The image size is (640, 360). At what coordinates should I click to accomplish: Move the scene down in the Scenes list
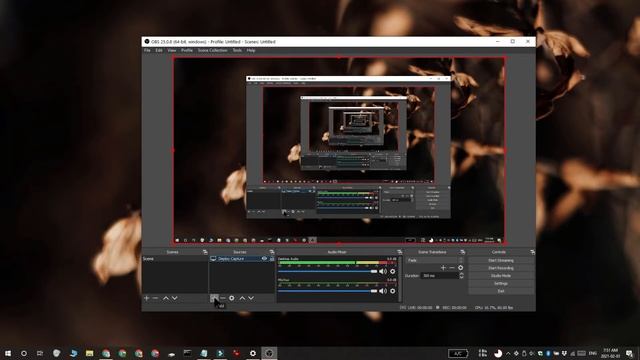(175, 298)
